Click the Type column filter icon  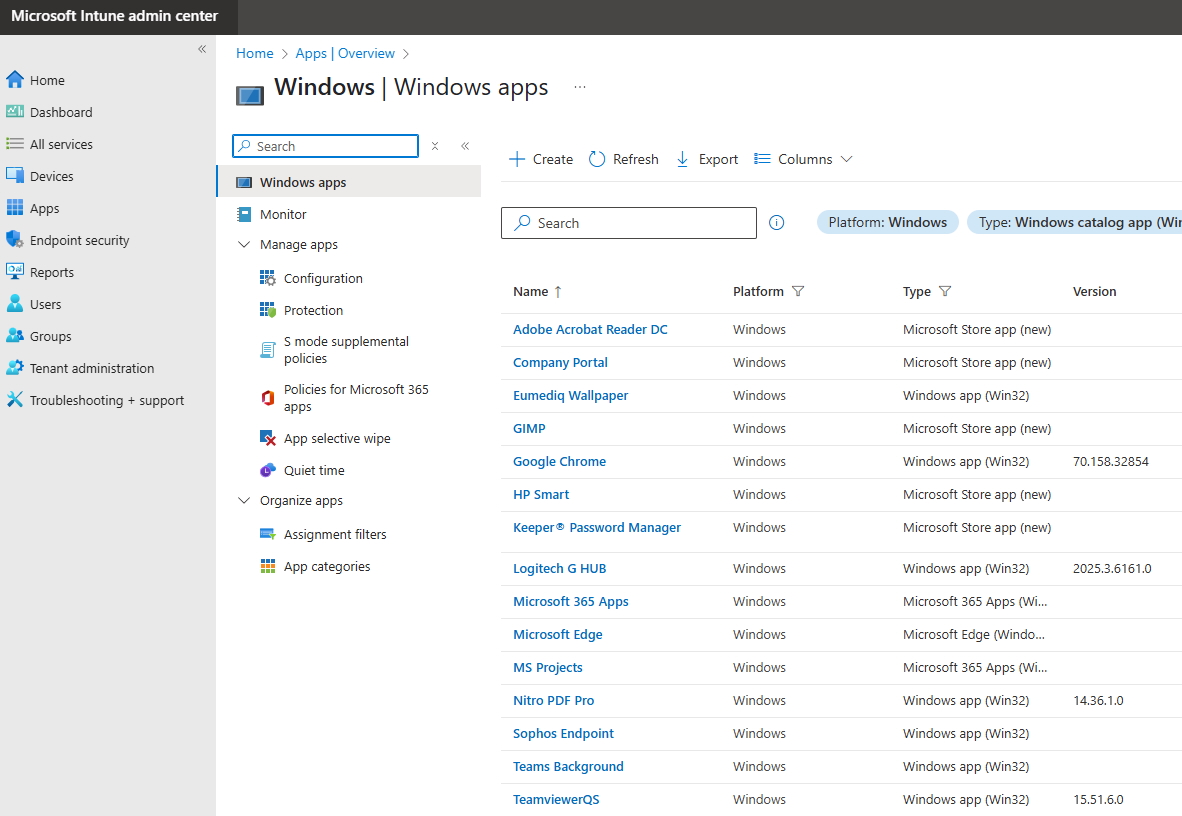click(x=945, y=291)
